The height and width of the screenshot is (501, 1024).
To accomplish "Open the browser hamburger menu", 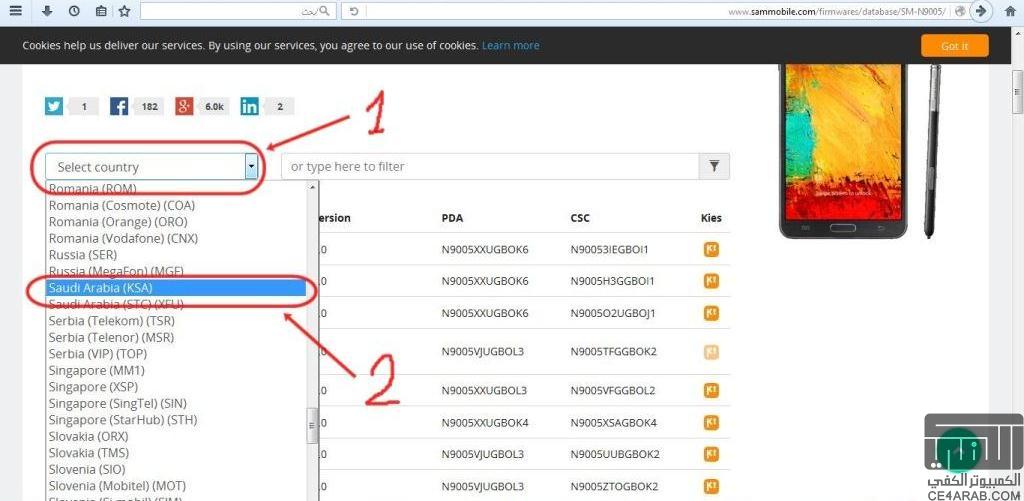I will 16,11.
